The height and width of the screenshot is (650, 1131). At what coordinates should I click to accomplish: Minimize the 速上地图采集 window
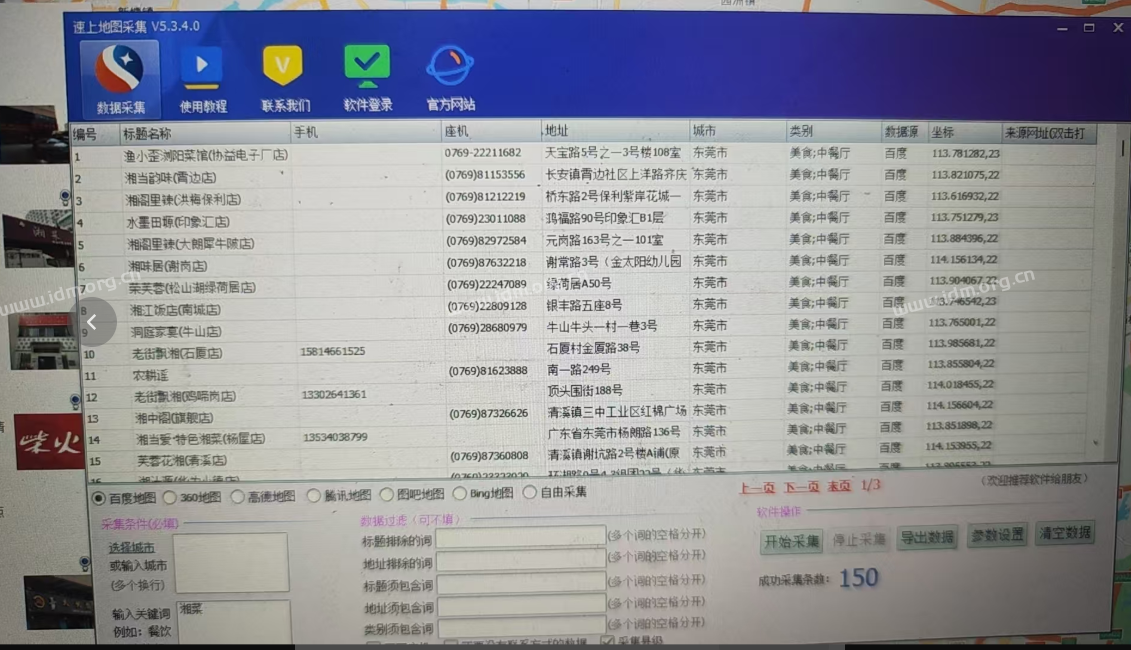point(1062,28)
